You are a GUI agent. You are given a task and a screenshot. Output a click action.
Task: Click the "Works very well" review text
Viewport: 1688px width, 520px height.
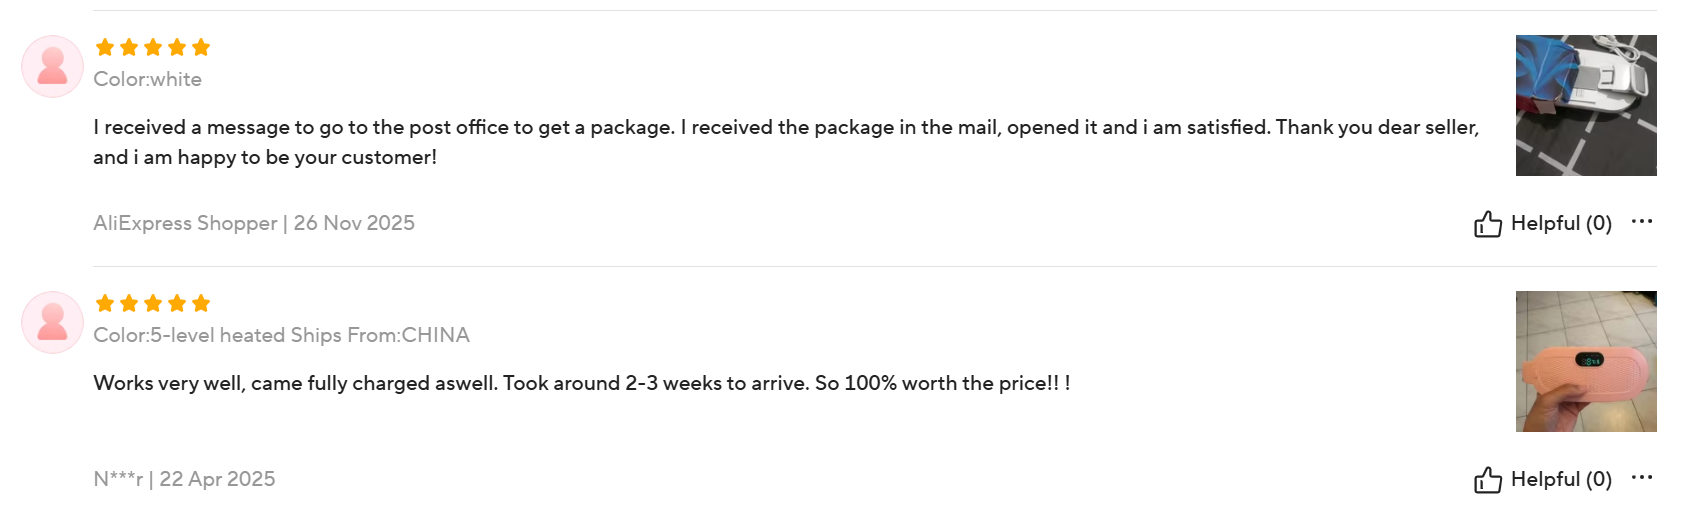point(581,383)
